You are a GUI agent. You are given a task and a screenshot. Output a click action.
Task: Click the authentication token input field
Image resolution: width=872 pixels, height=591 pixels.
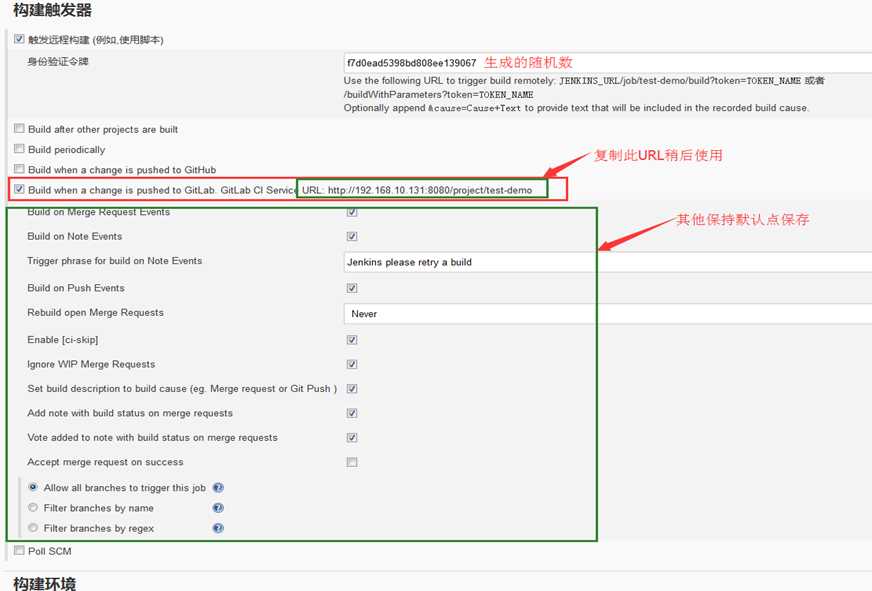pyautogui.click(x=608, y=63)
